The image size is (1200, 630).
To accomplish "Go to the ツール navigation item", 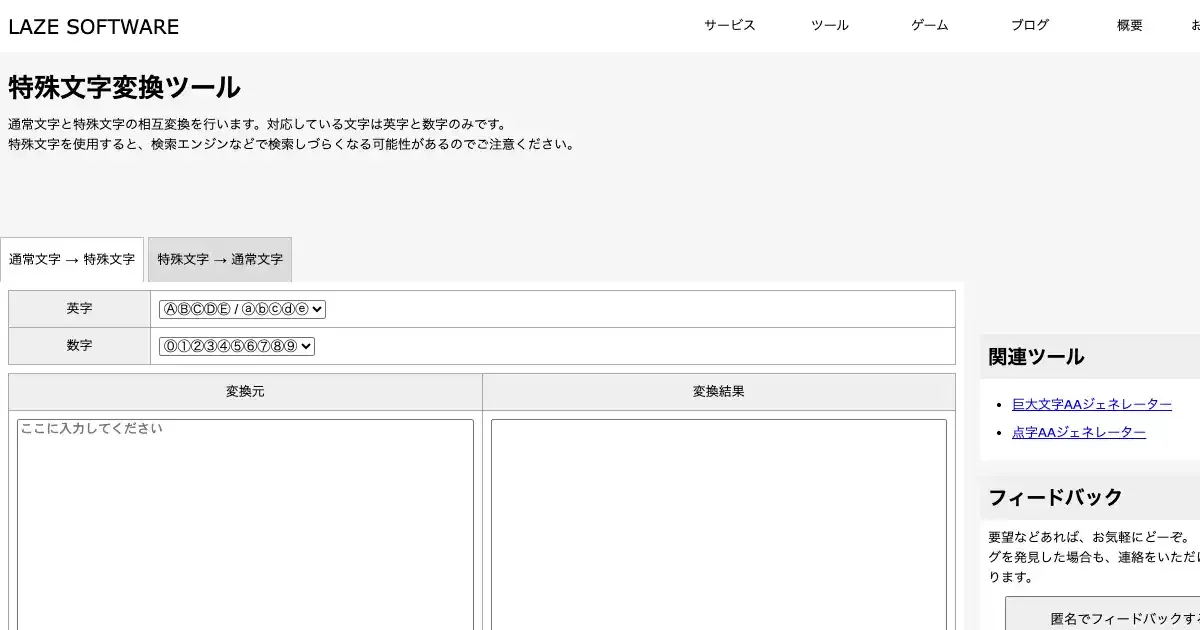I will (829, 26).
